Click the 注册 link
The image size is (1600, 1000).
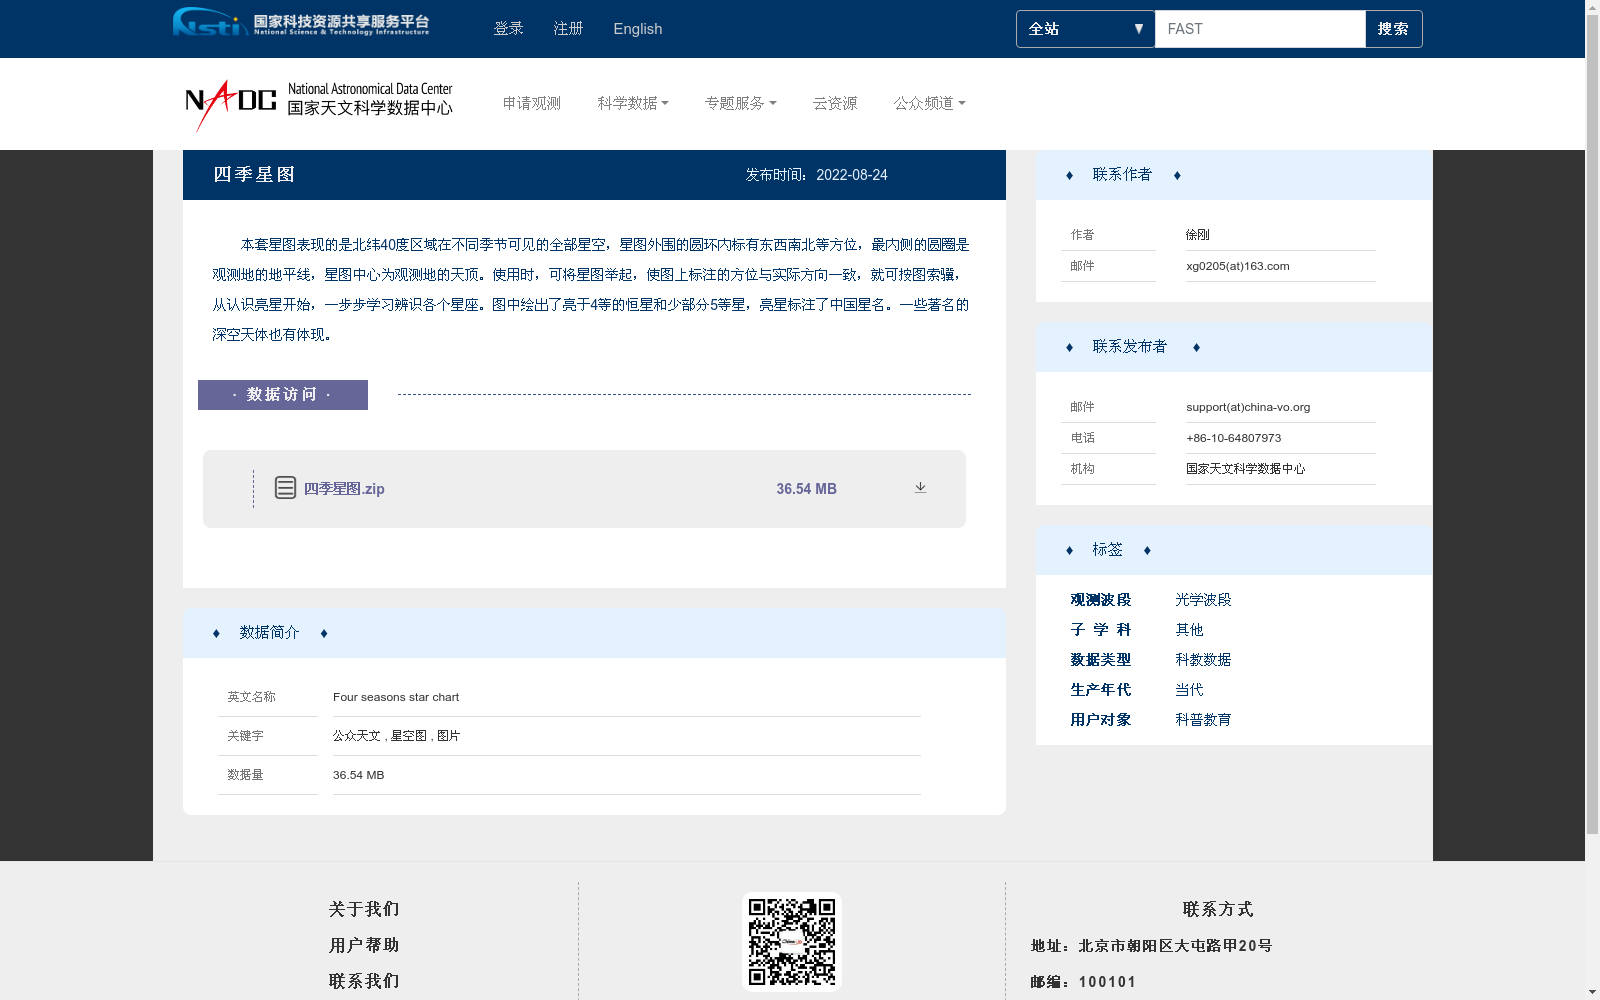568,29
